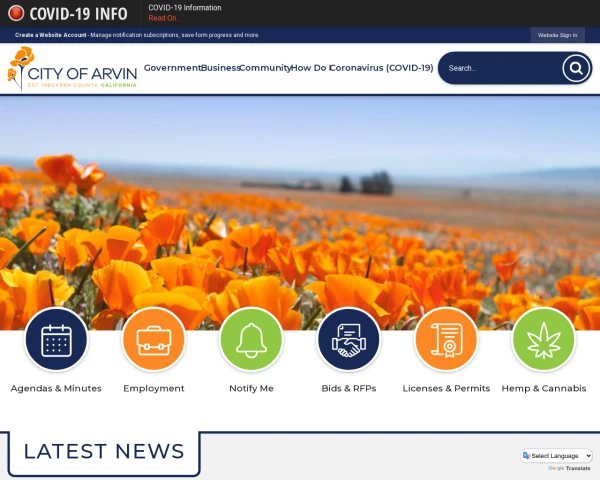Viewport: 600px width, 480px height.
Task: Click the Create a Website Account link
Action: (x=51, y=35)
